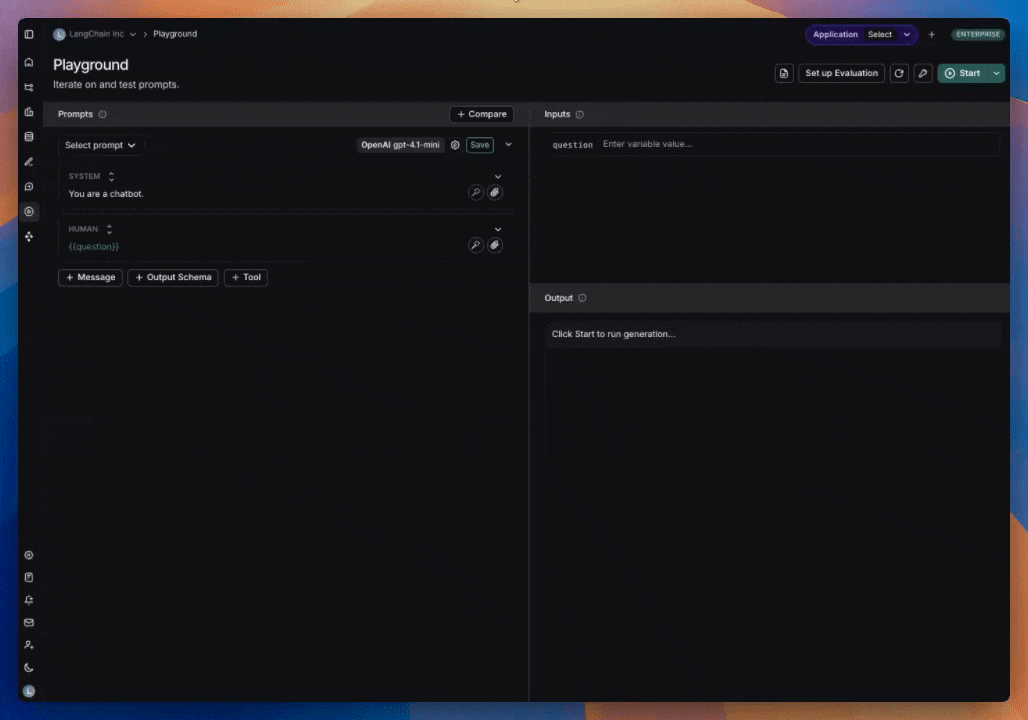Expand the Save button dropdown arrow
Screen dimensions: 1028x720
point(509,145)
